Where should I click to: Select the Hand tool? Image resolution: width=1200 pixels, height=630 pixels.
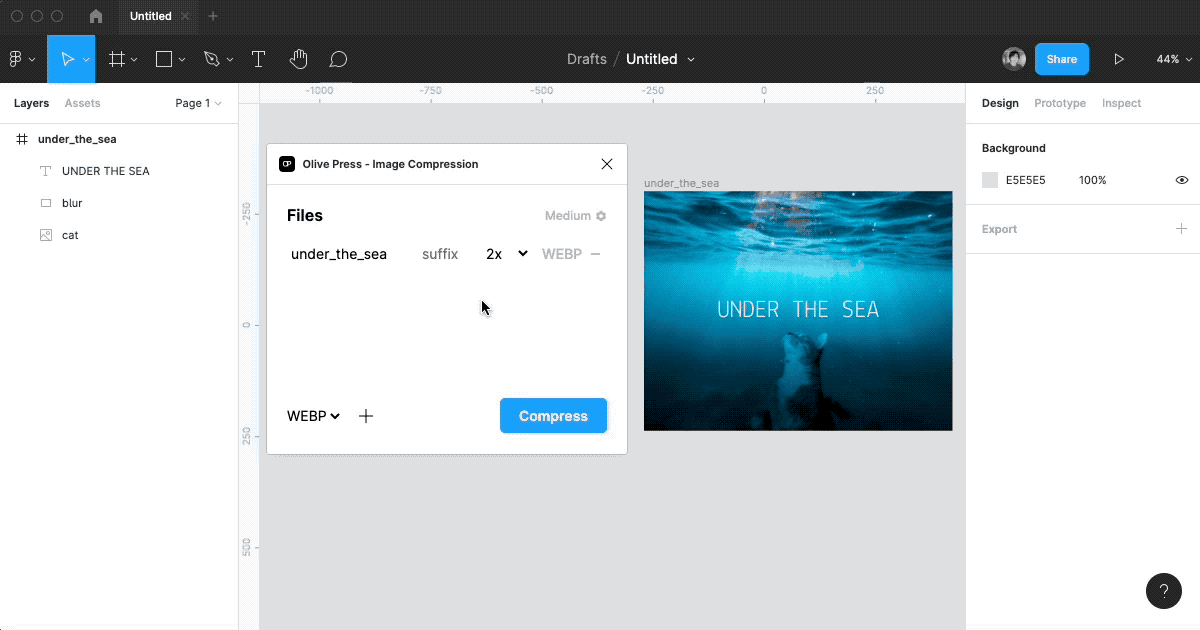click(x=298, y=59)
